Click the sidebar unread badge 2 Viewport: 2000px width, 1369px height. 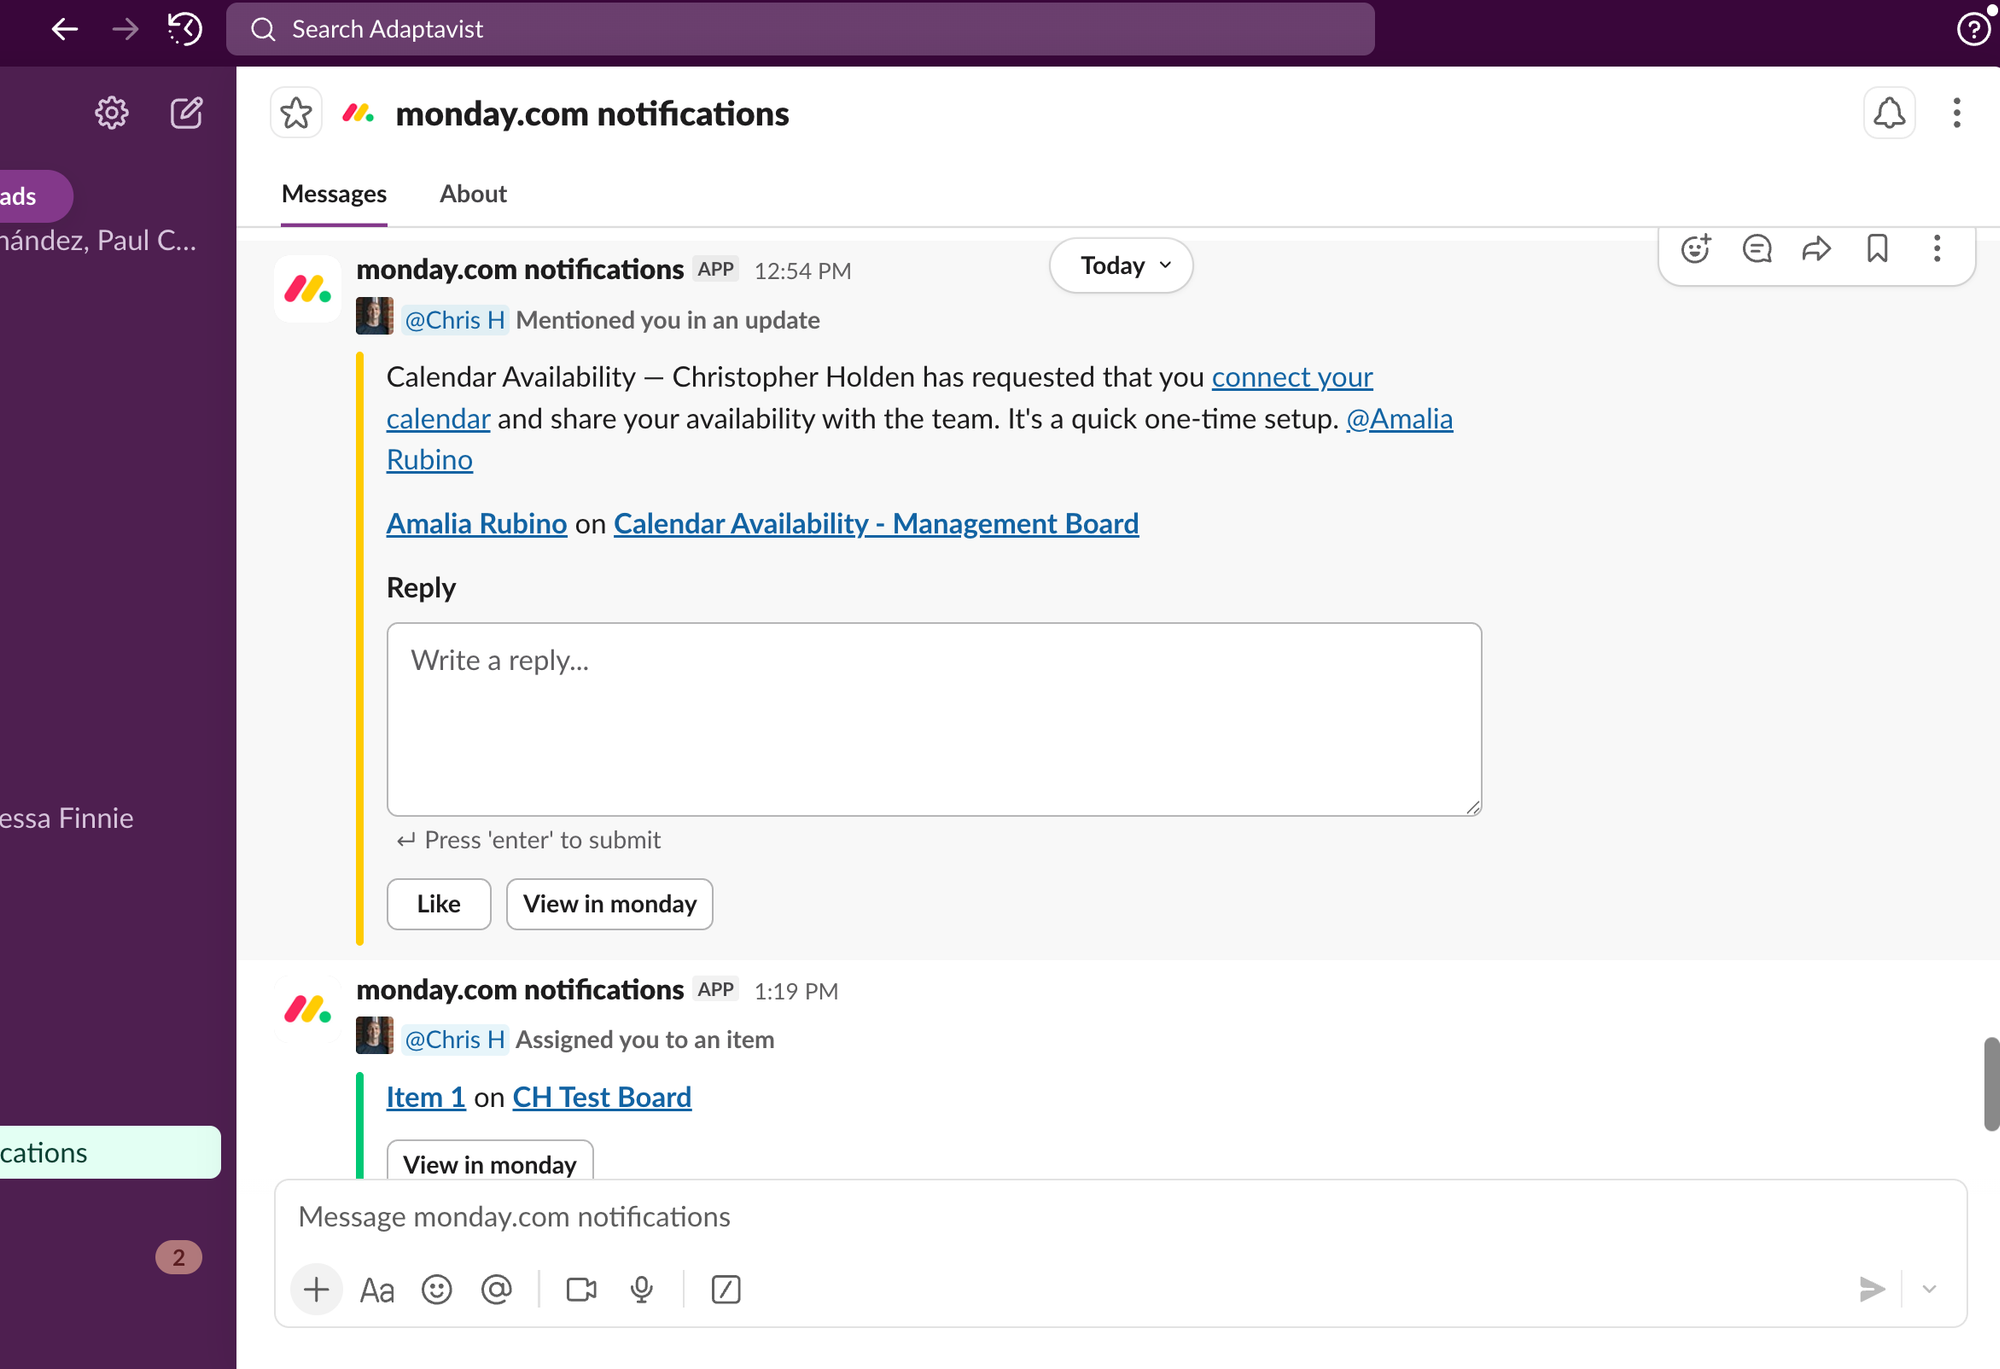tap(179, 1258)
